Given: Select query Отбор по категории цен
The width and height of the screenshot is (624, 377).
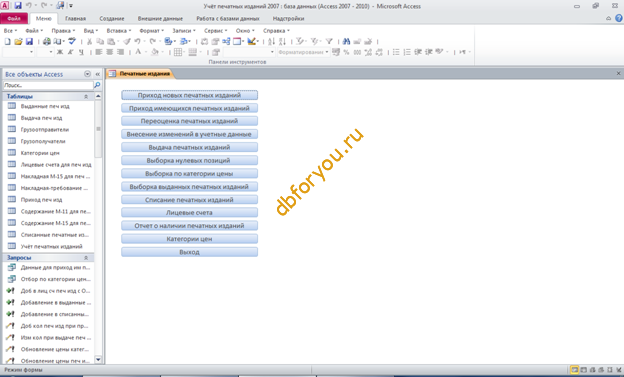Looking at the screenshot, I should point(56,279).
